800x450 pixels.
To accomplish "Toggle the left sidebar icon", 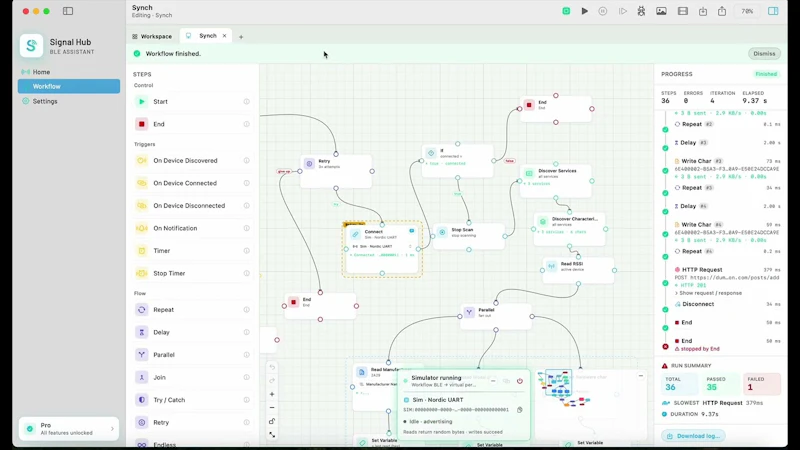I will (x=68, y=11).
